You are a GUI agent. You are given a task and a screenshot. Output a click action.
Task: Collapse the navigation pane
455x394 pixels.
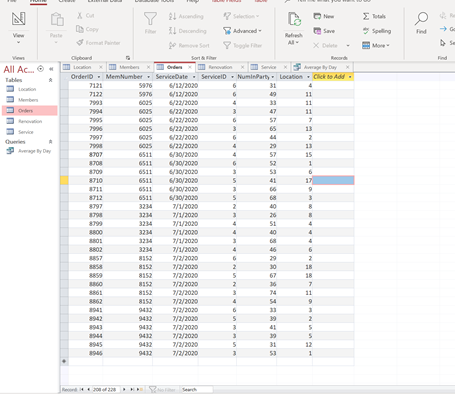(x=51, y=69)
